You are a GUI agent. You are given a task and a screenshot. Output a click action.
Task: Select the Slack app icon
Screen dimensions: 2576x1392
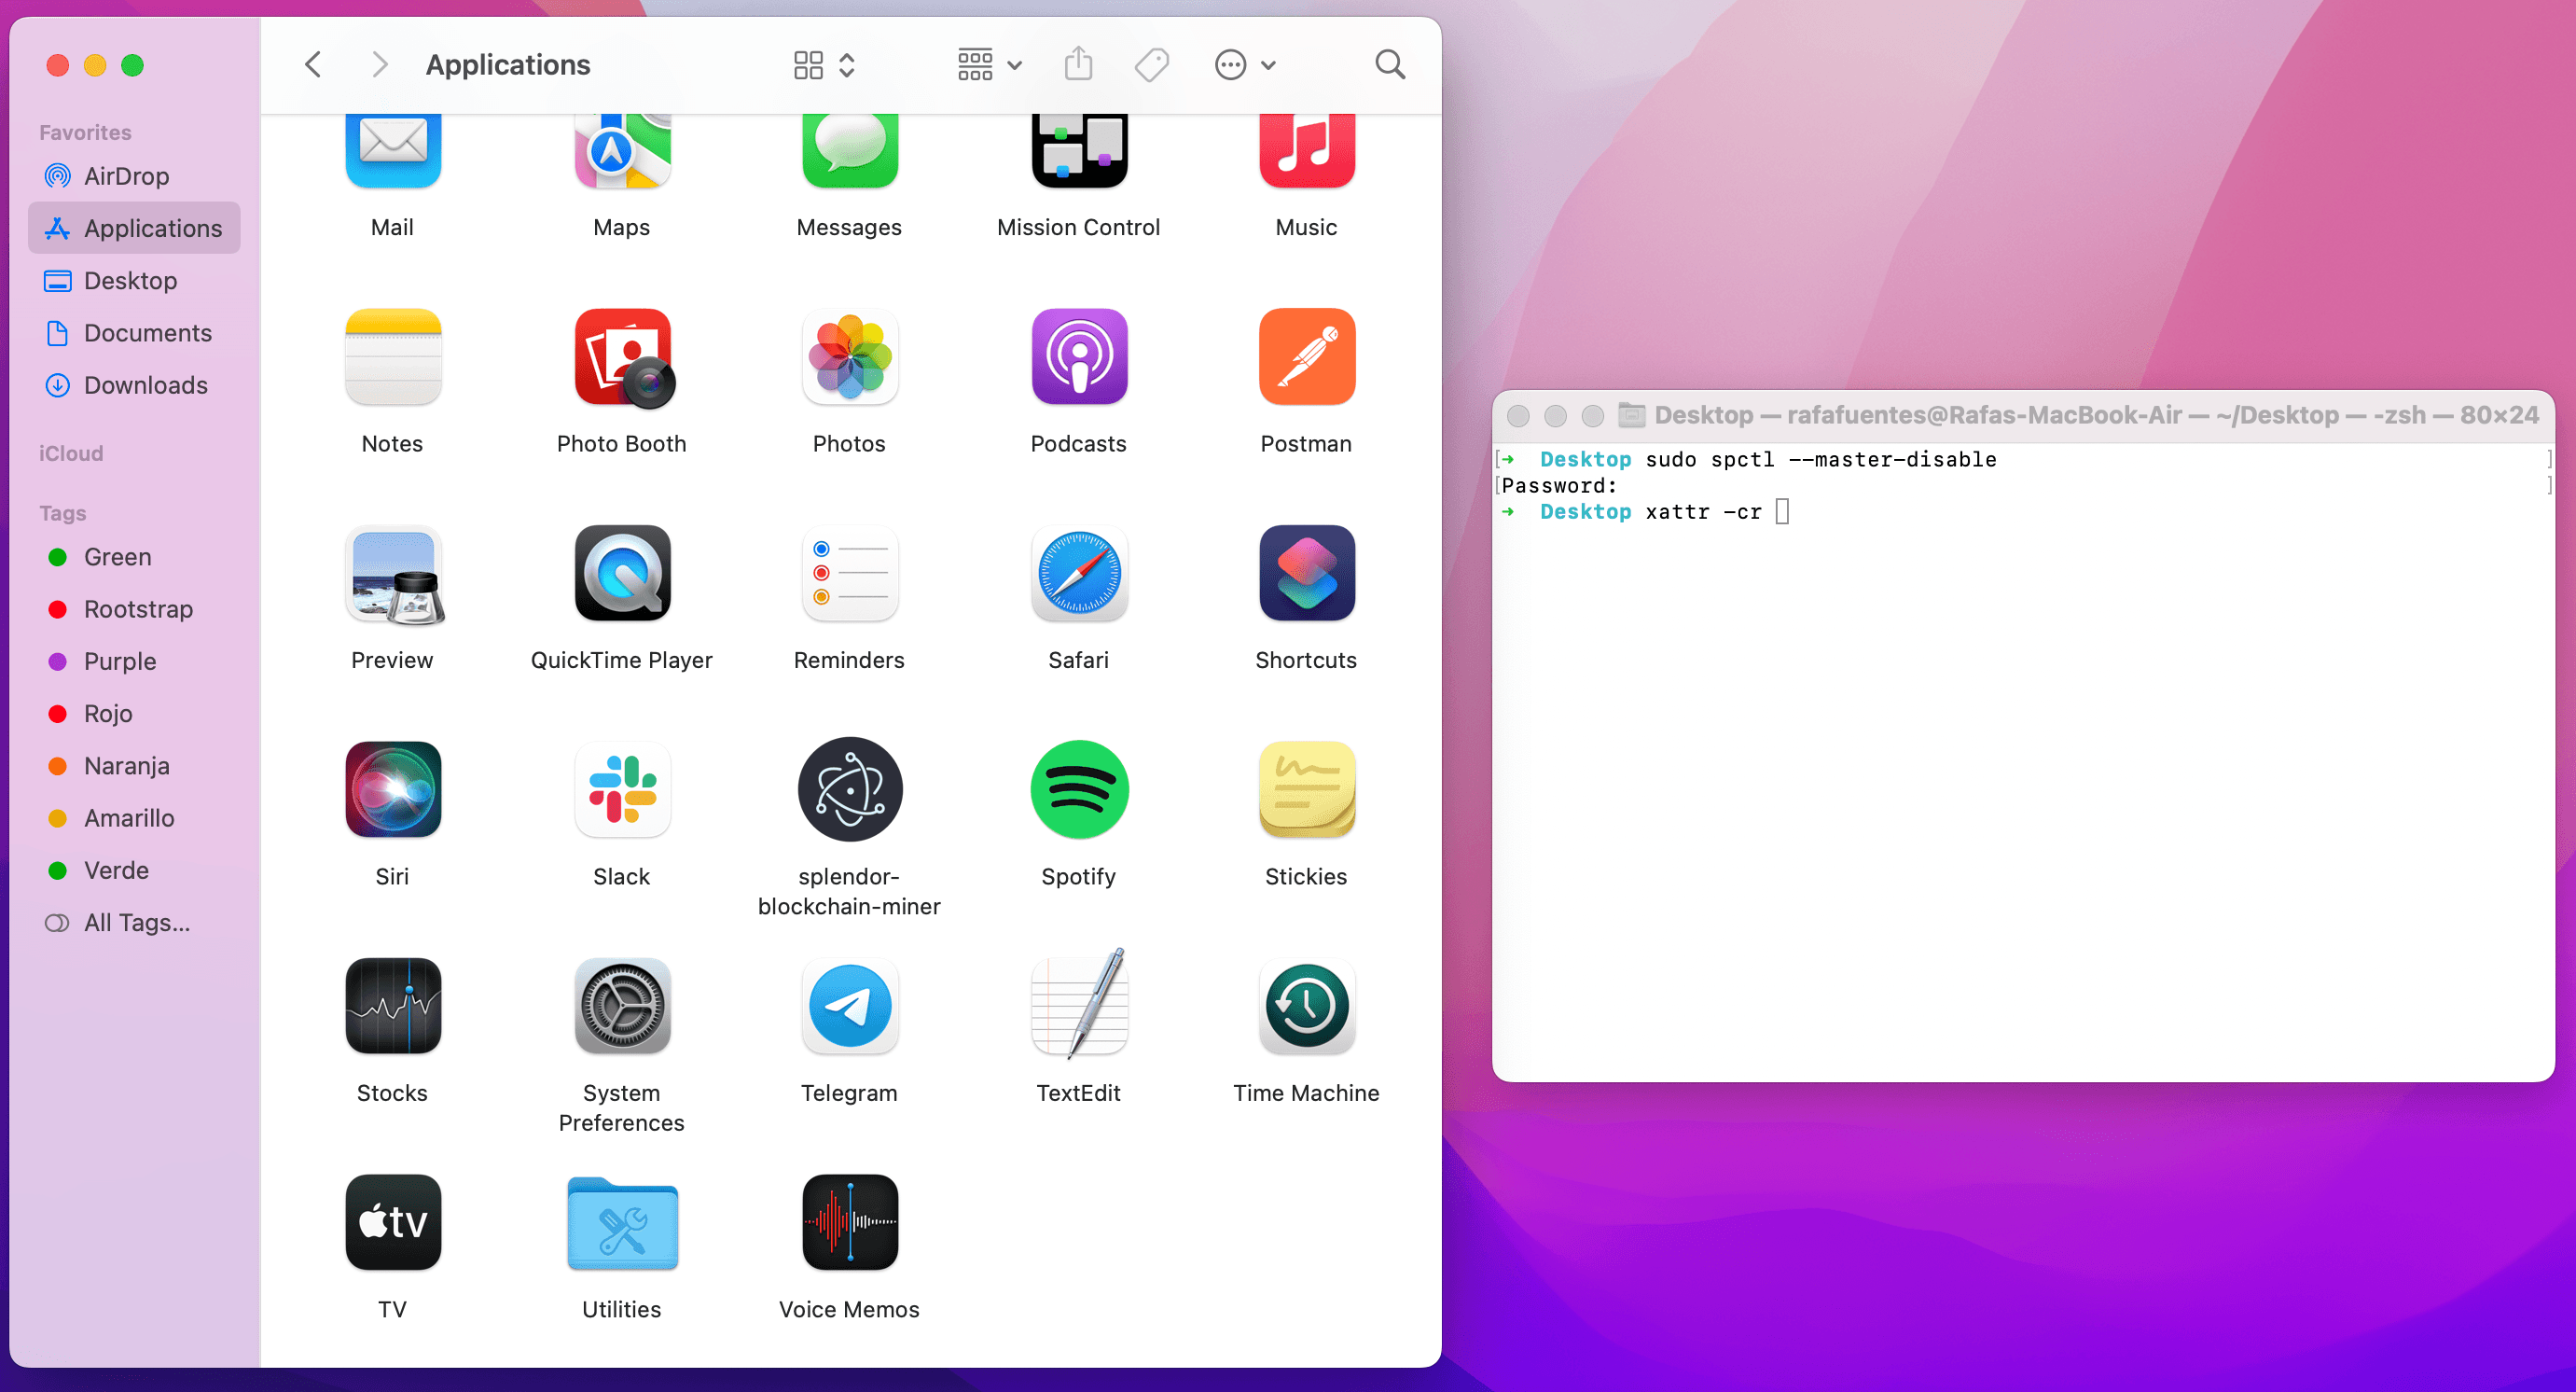click(622, 790)
